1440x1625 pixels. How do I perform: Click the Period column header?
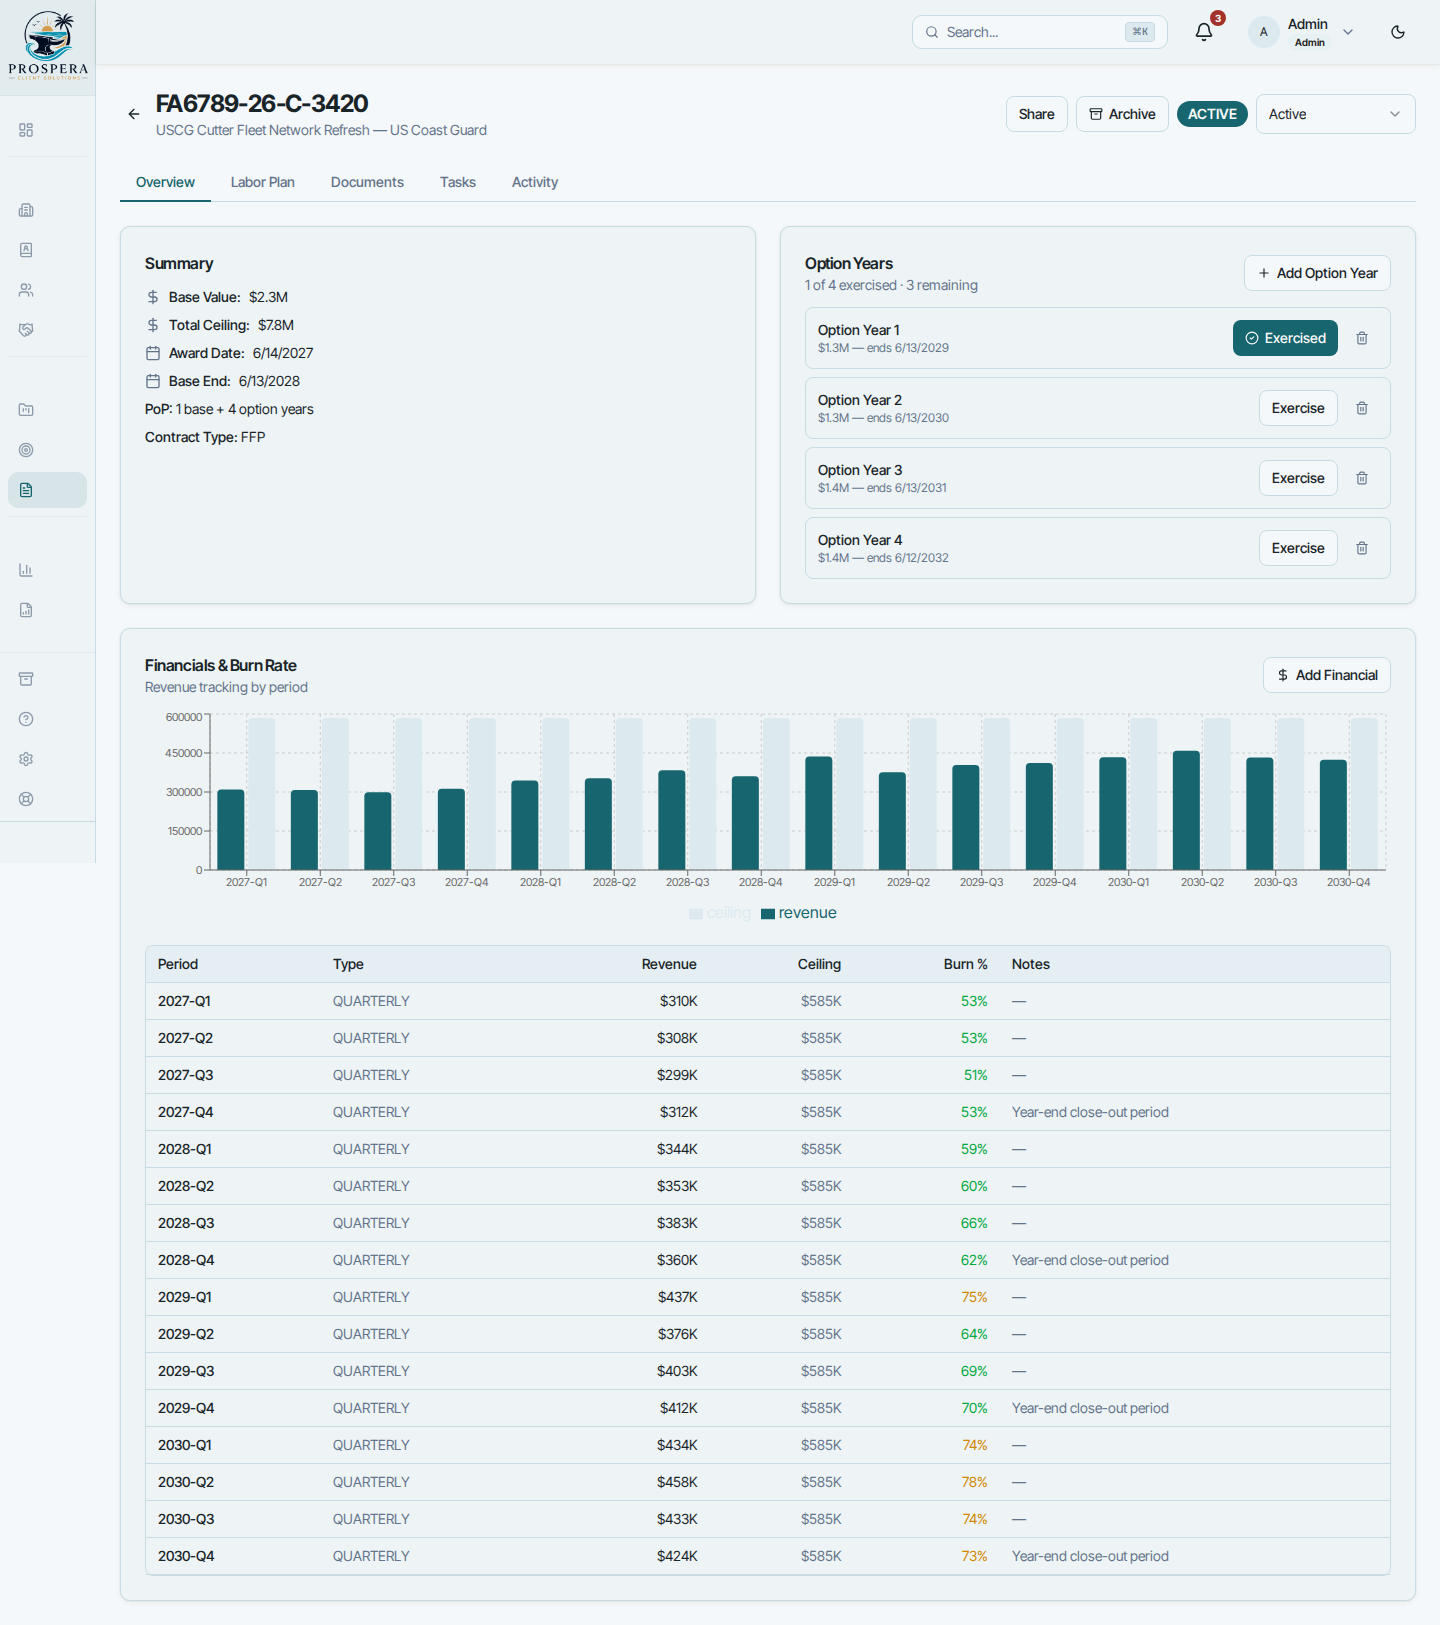(x=178, y=964)
